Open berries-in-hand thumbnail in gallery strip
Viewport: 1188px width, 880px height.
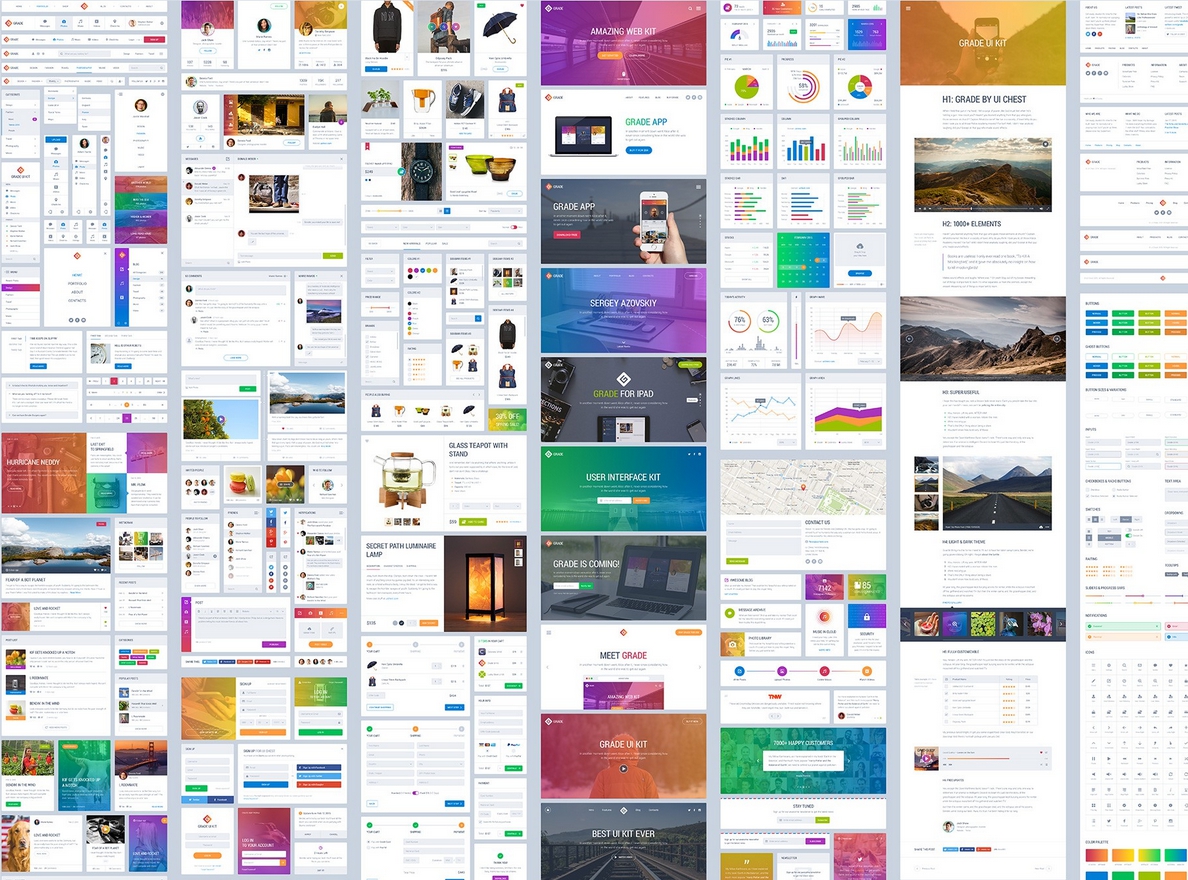tap(925, 625)
